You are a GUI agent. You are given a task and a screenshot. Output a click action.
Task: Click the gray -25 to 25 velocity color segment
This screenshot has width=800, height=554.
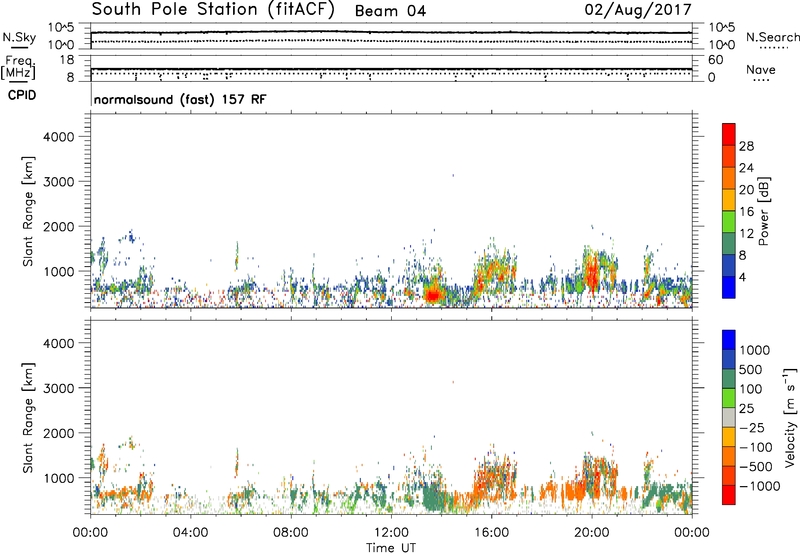[x=729, y=417]
